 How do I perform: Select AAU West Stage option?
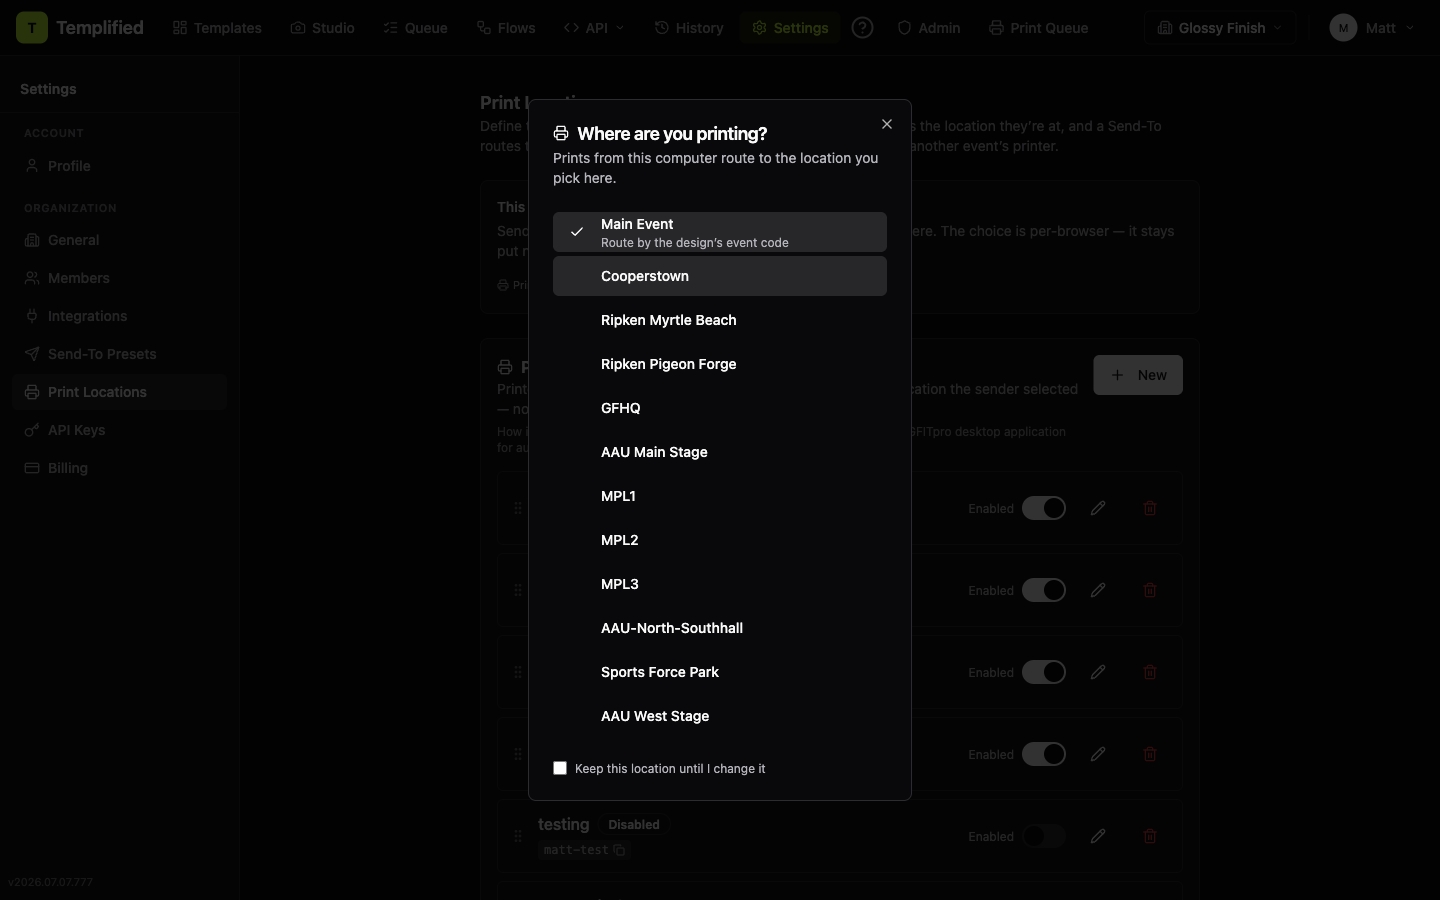(720, 716)
